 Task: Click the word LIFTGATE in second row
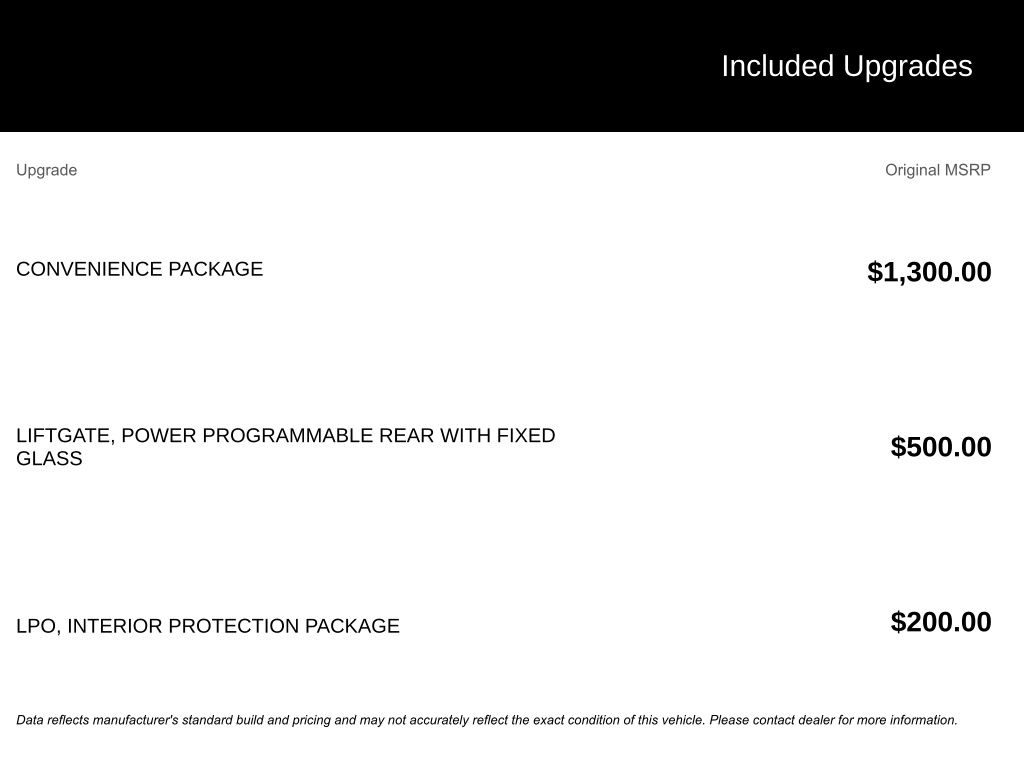(x=65, y=436)
